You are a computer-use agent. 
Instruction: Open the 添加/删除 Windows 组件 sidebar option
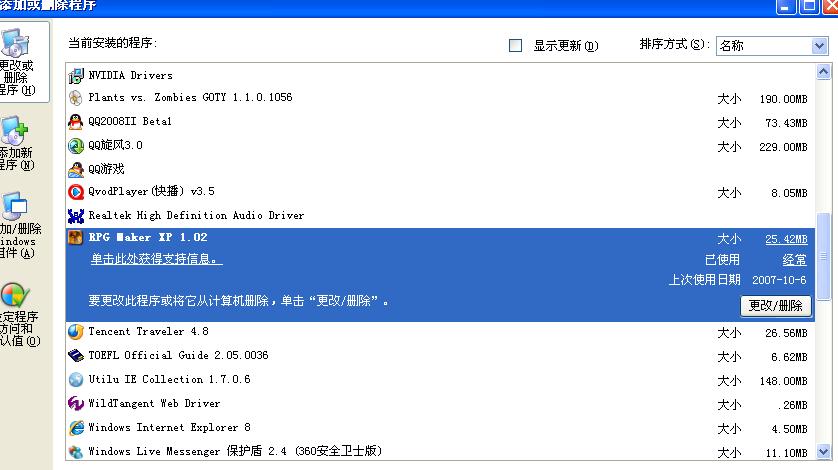[x=19, y=226]
